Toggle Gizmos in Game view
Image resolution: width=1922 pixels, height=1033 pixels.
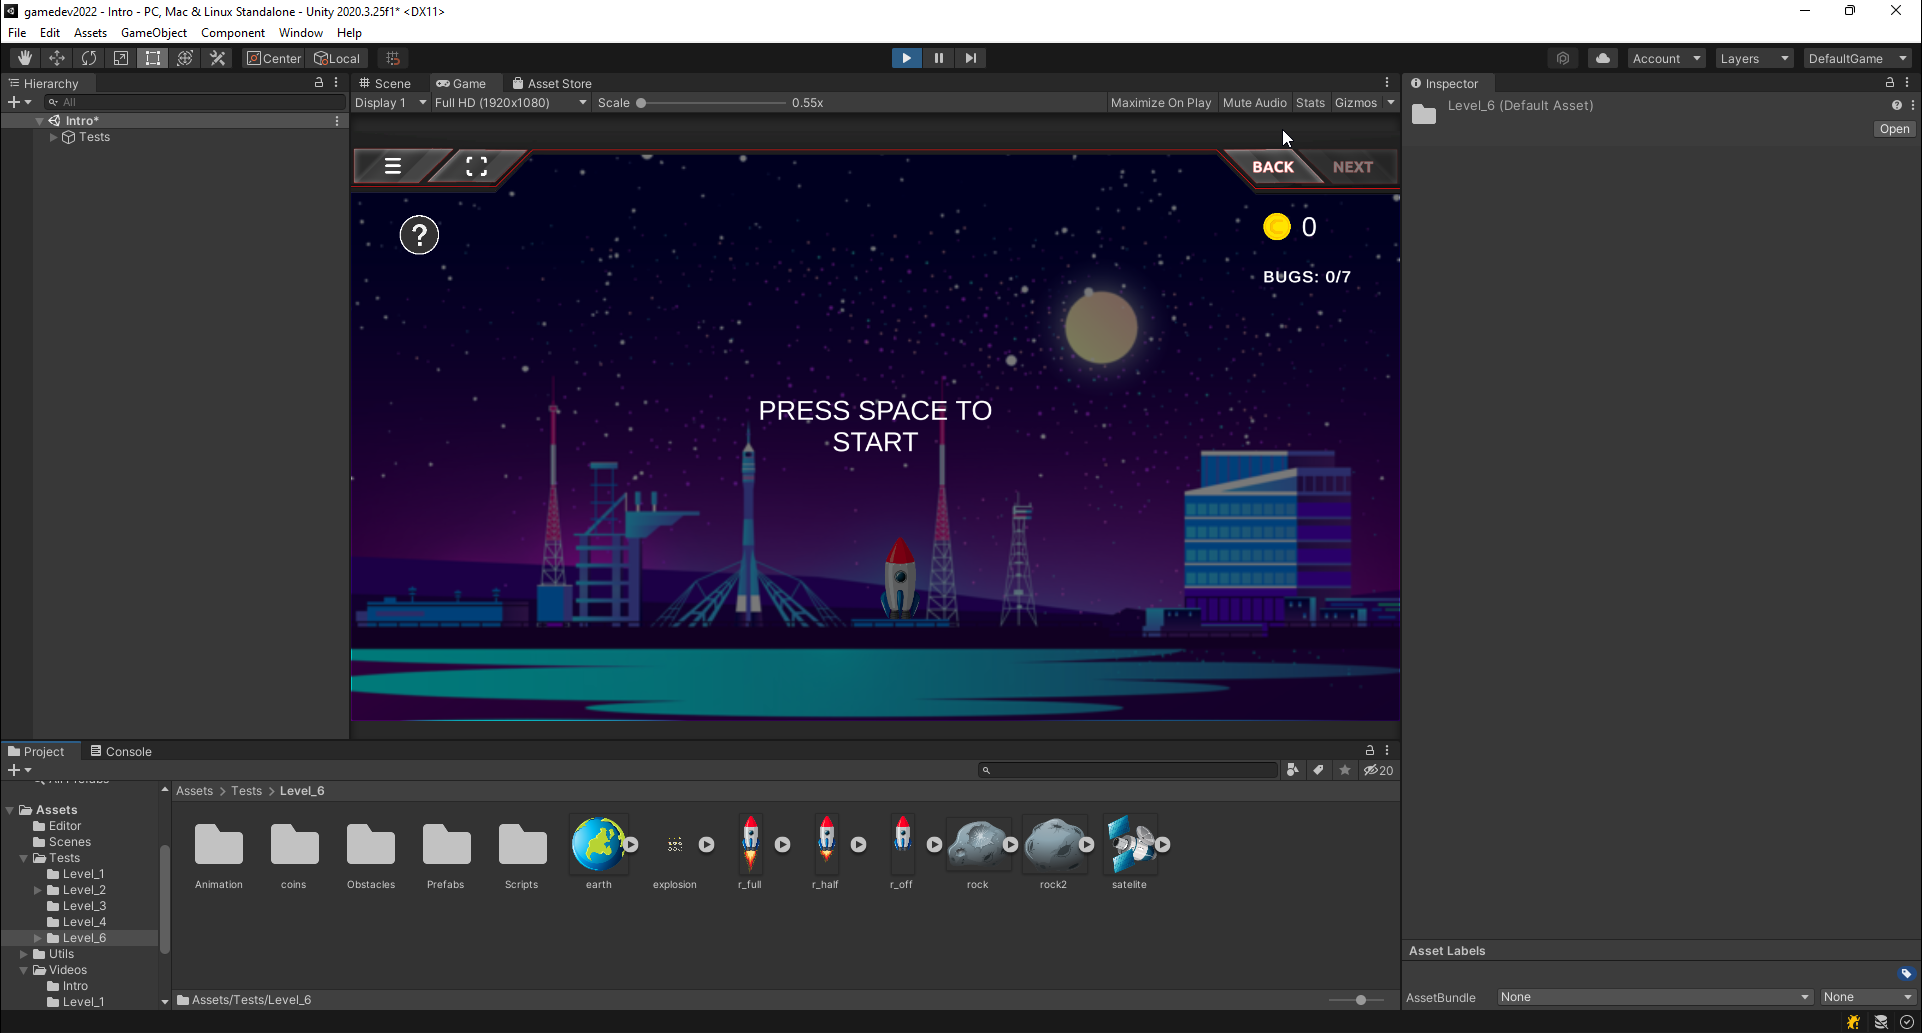[x=1356, y=102]
